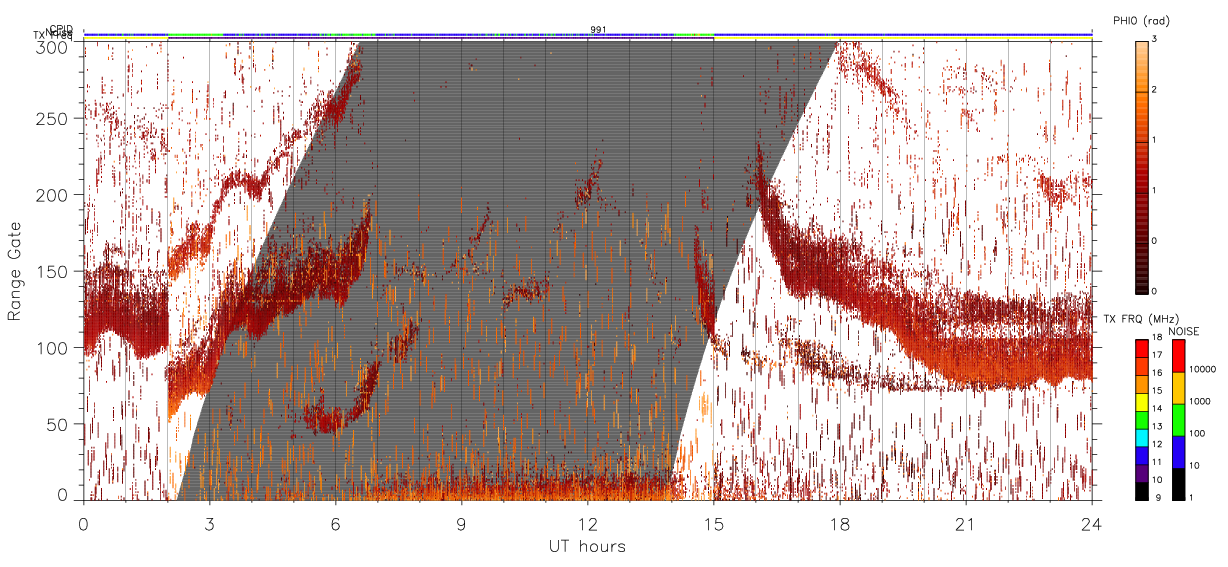The height and width of the screenshot is (567, 1228).
Task: Click the NOISE legend label '1000'
Action: tap(1200, 401)
